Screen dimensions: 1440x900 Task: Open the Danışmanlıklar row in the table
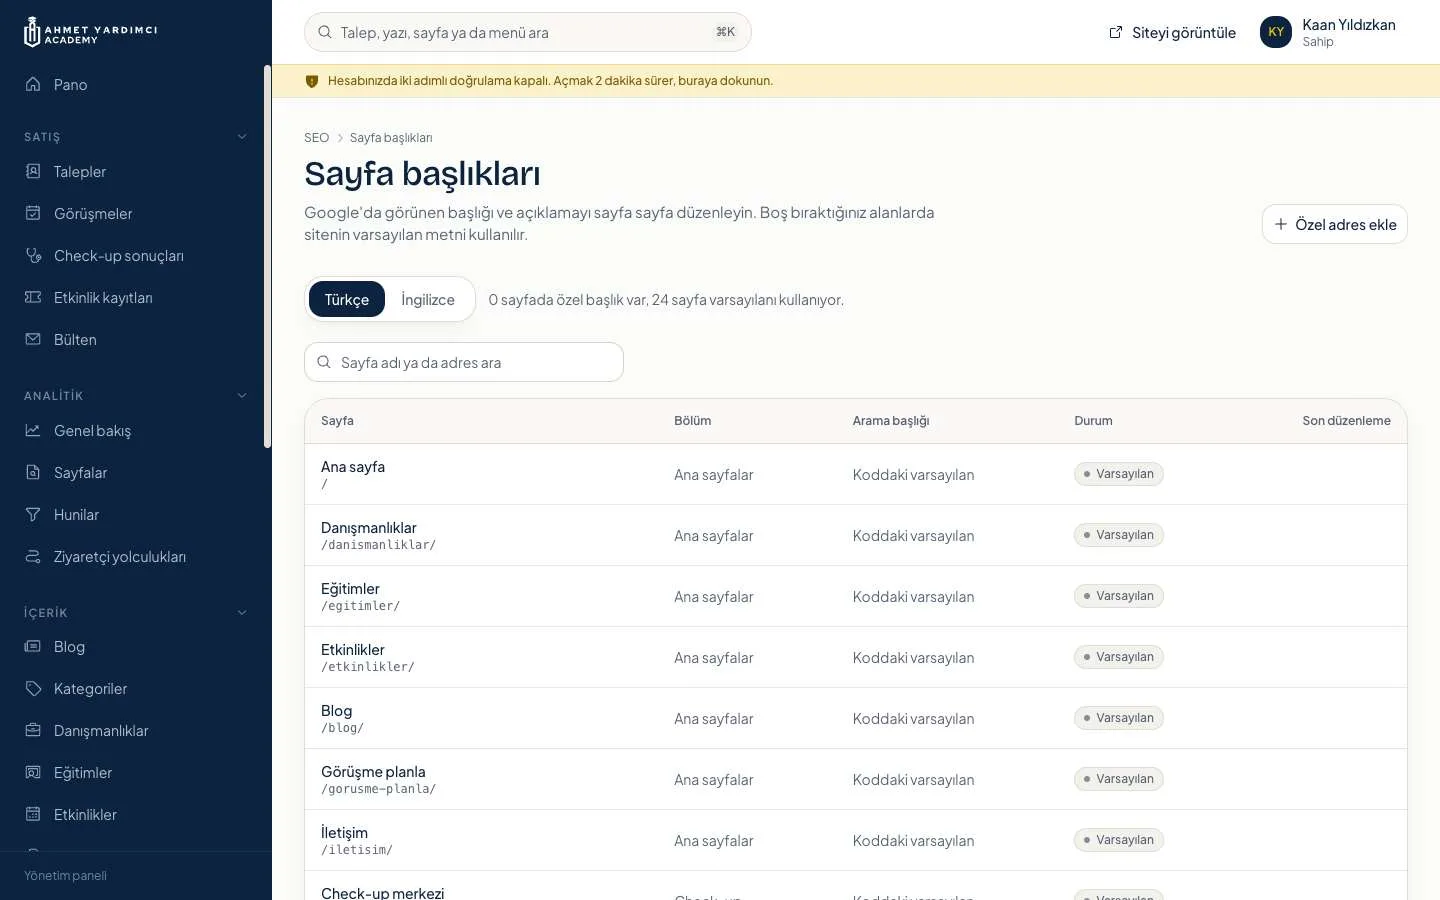coord(856,535)
